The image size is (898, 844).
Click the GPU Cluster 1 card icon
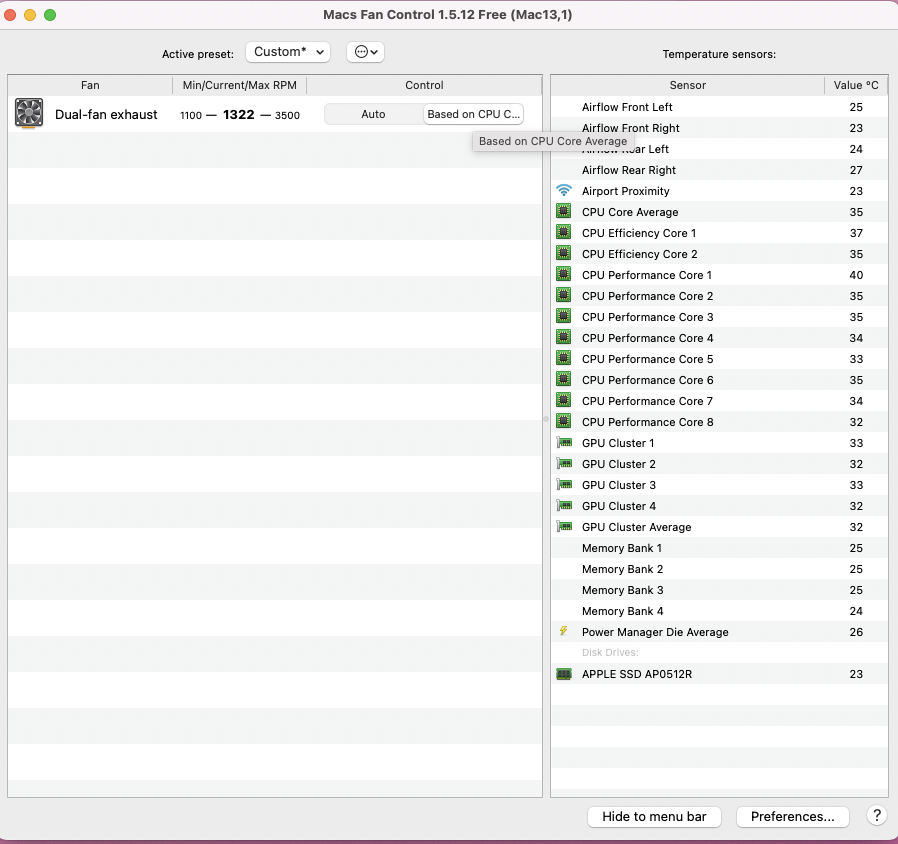[564, 443]
